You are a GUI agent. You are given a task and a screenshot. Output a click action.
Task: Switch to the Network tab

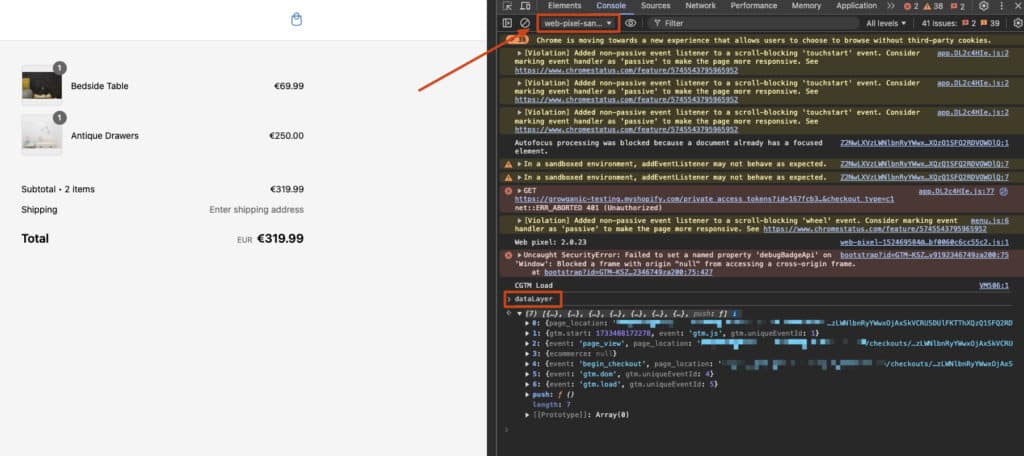tap(700, 5)
